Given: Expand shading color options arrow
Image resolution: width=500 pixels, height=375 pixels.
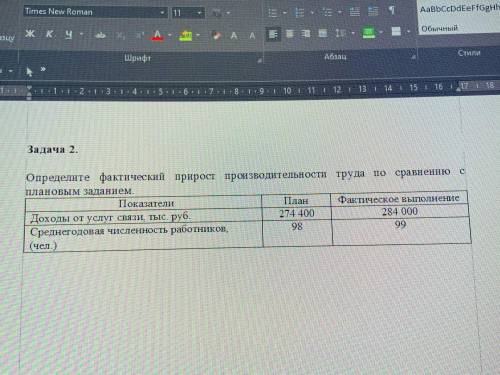Looking at the screenshot, I should click(x=381, y=32).
